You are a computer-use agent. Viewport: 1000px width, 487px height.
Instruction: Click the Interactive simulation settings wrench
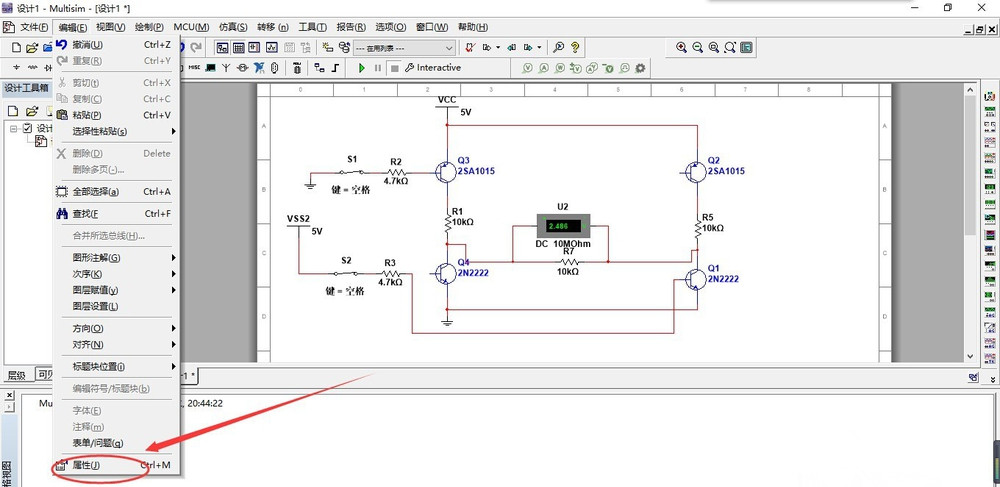[x=409, y=68]
